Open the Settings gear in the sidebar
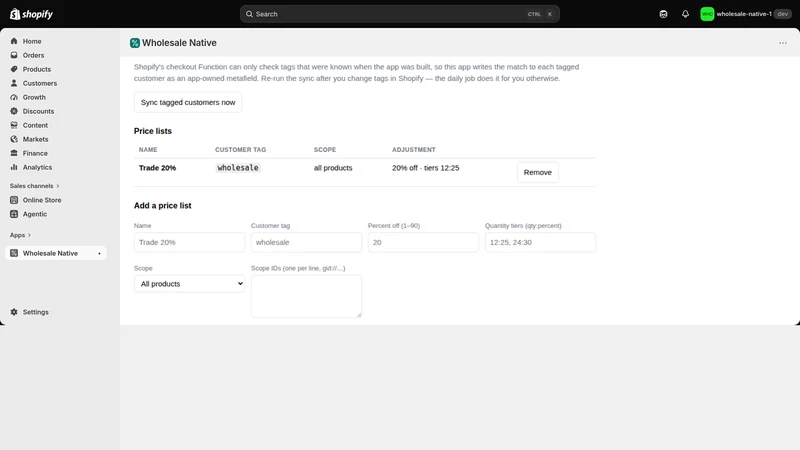800x450 pixels. point(14,312)
